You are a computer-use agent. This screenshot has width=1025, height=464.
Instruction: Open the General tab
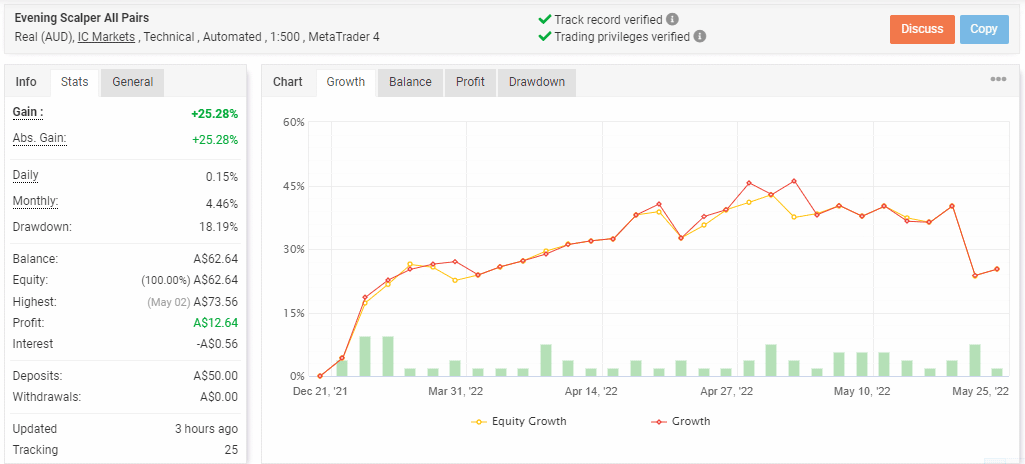[x=132, y=82]
